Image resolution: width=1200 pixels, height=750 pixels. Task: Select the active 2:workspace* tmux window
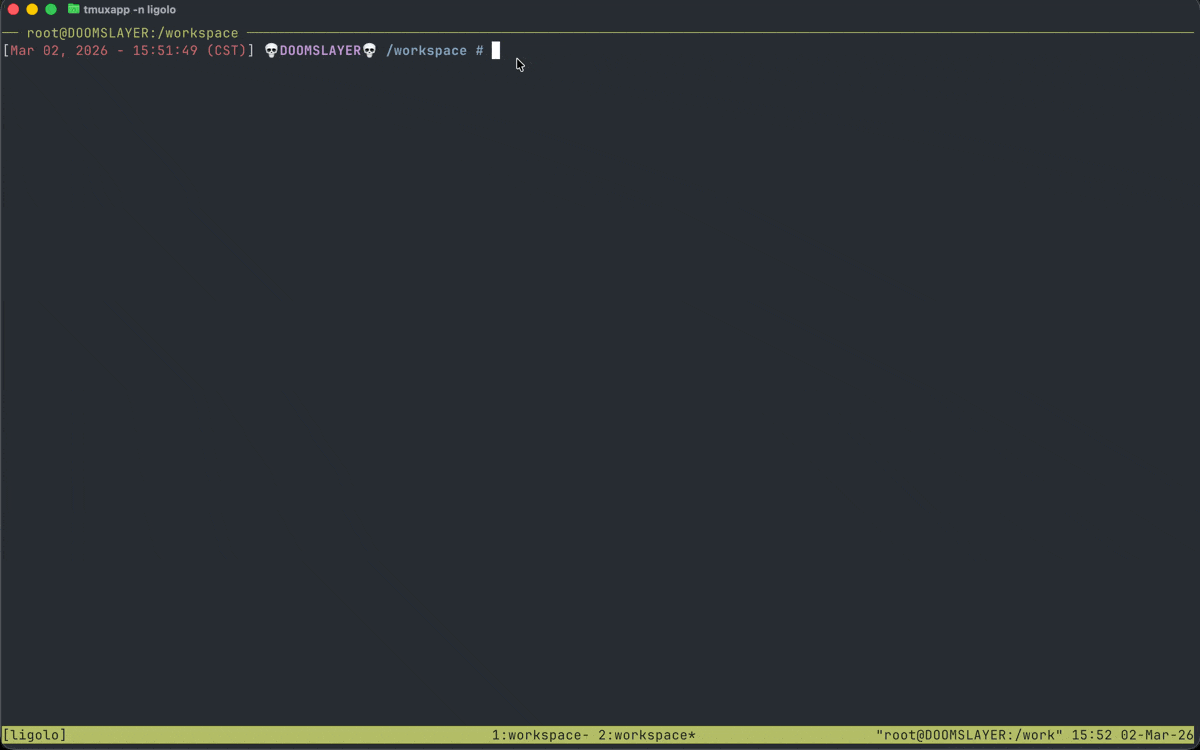click(x=646, y=736)
